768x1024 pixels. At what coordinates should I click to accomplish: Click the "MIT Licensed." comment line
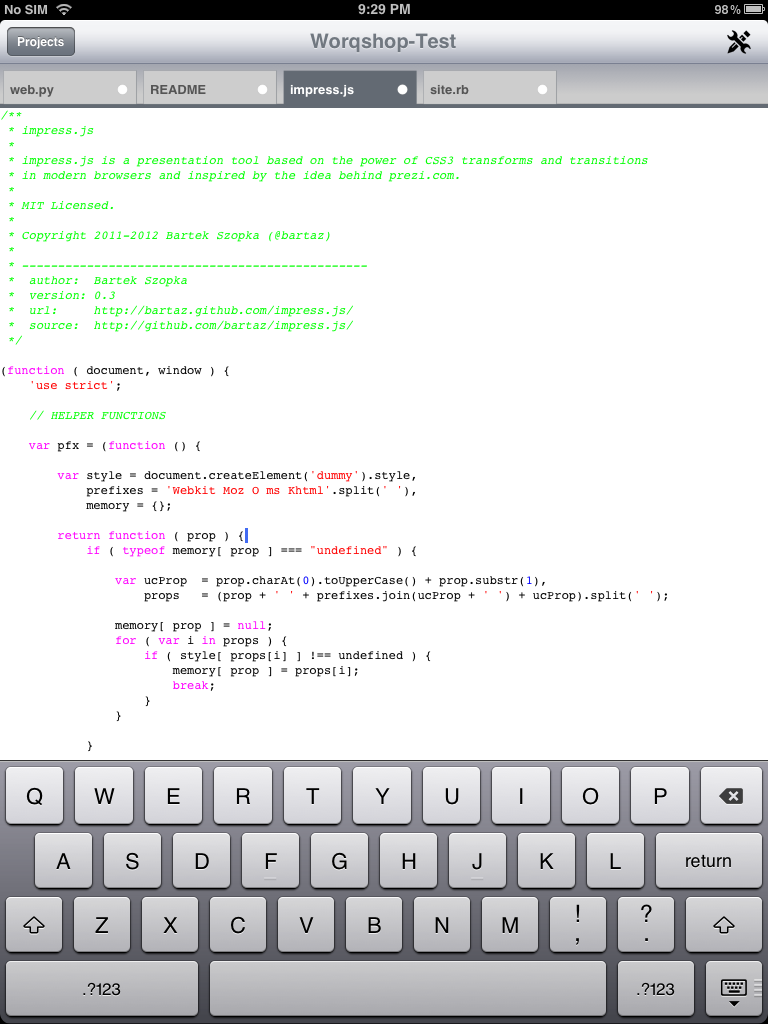tap(62, 205)
